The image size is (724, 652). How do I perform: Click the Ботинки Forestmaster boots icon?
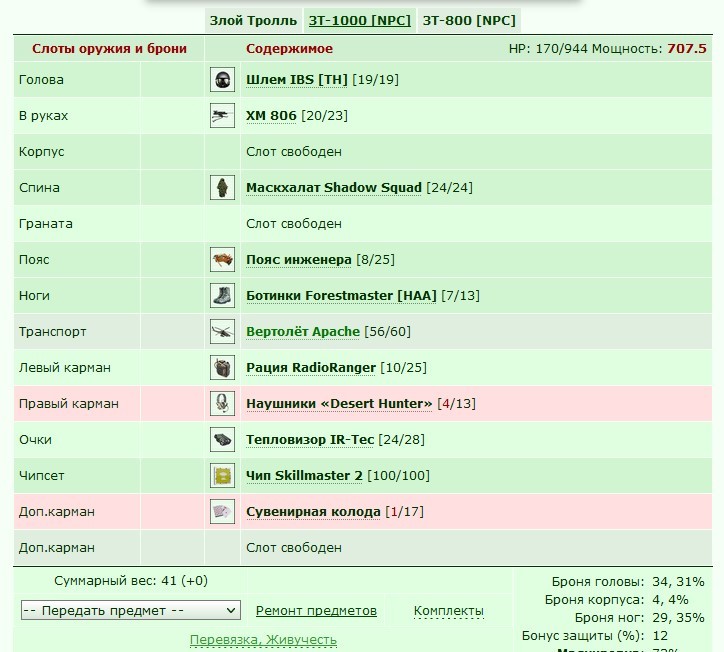(223, 296)
